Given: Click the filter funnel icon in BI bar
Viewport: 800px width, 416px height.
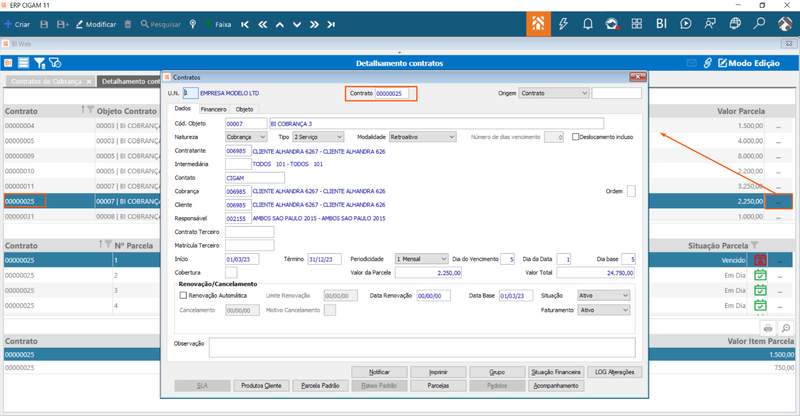Looking at the screenshot, I should click(39, 63).
